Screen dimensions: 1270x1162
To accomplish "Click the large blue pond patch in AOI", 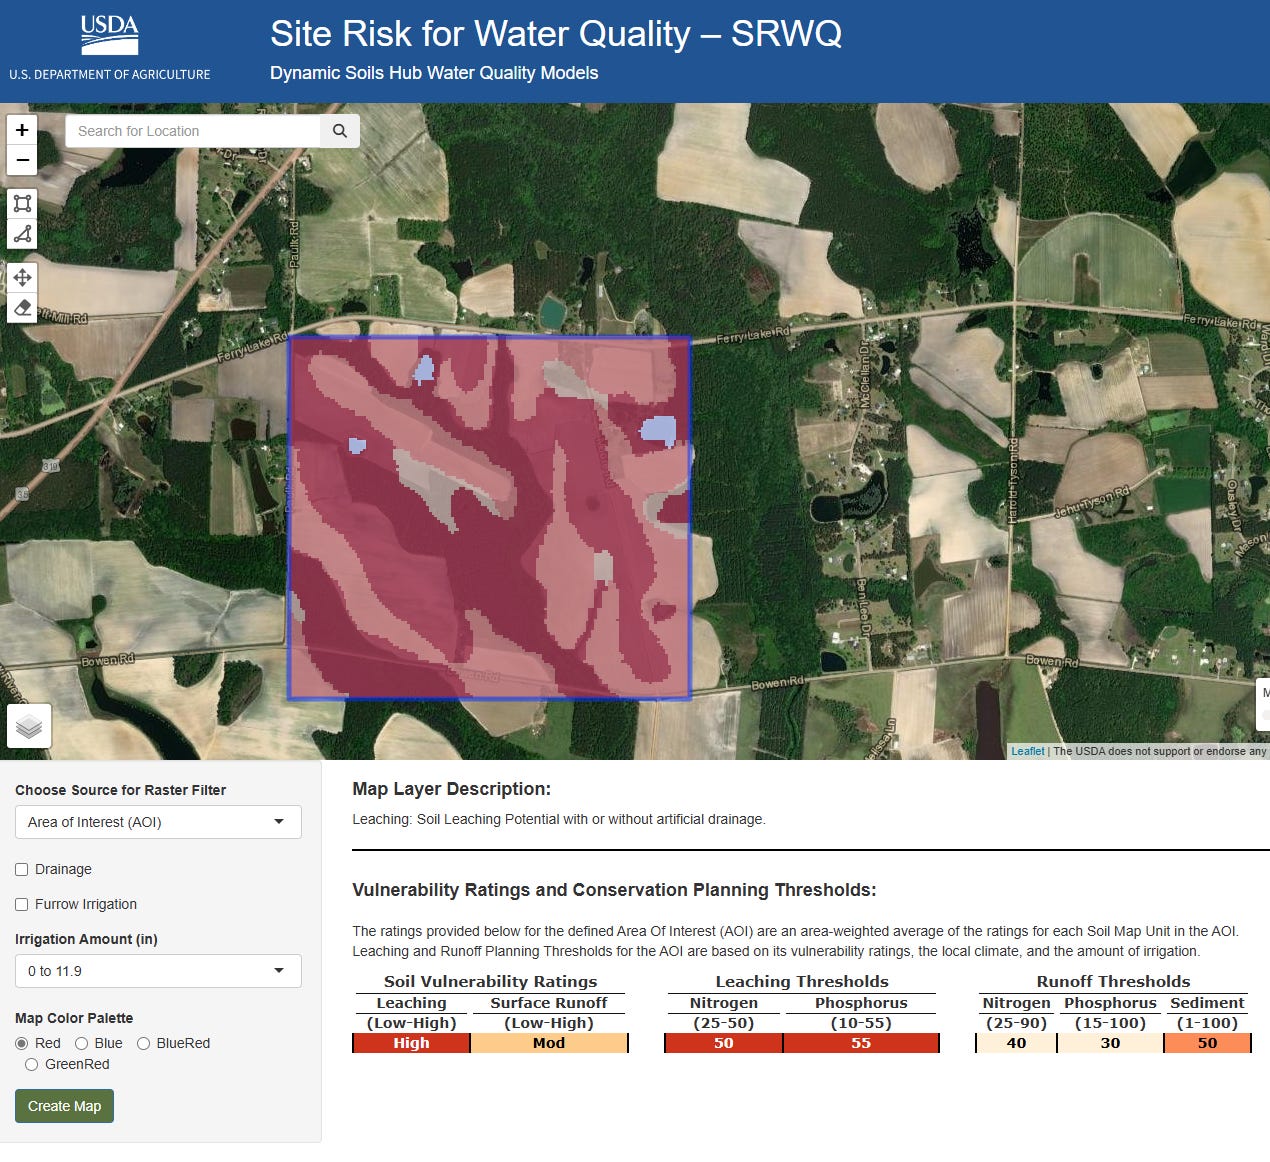I will pyautogui.click(x=658, y=431).
